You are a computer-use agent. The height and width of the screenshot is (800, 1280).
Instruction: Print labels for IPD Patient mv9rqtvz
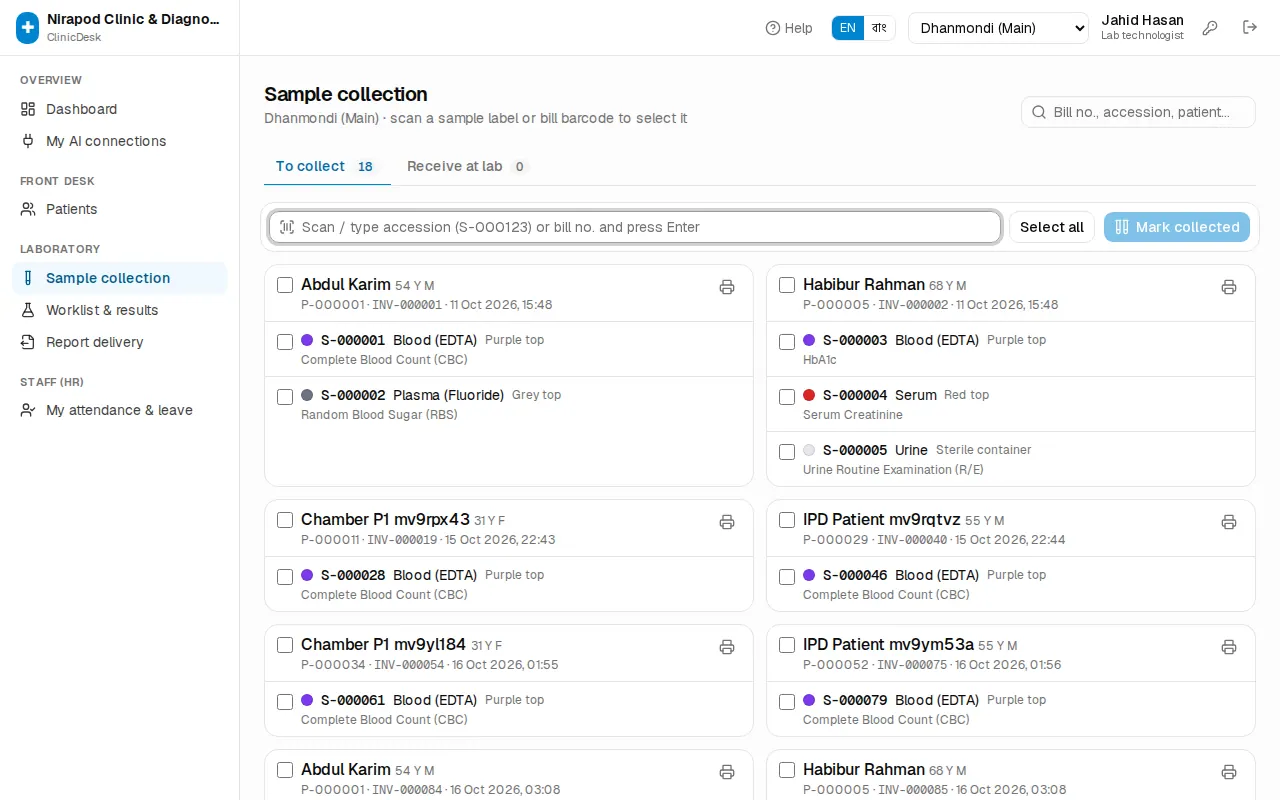tap(1229, 522)
